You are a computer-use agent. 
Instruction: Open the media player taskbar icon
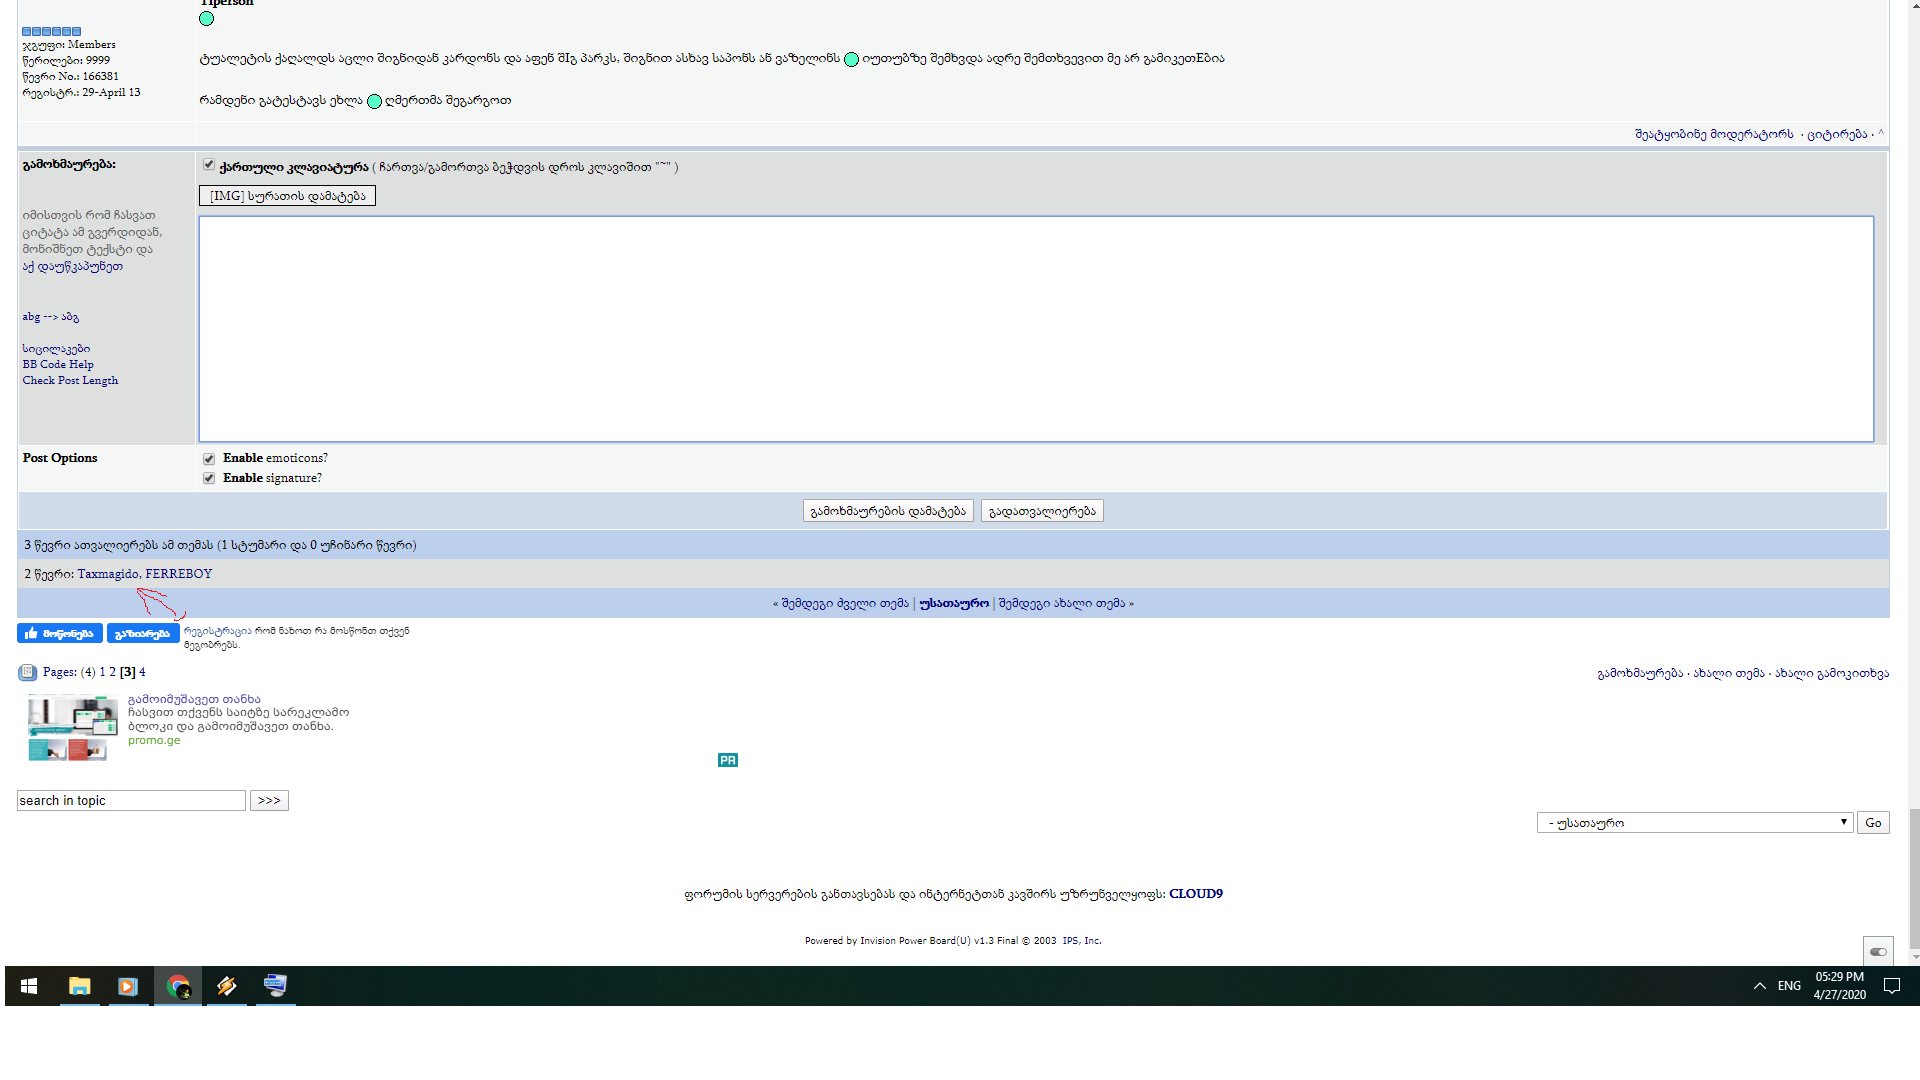click(128, 987)
